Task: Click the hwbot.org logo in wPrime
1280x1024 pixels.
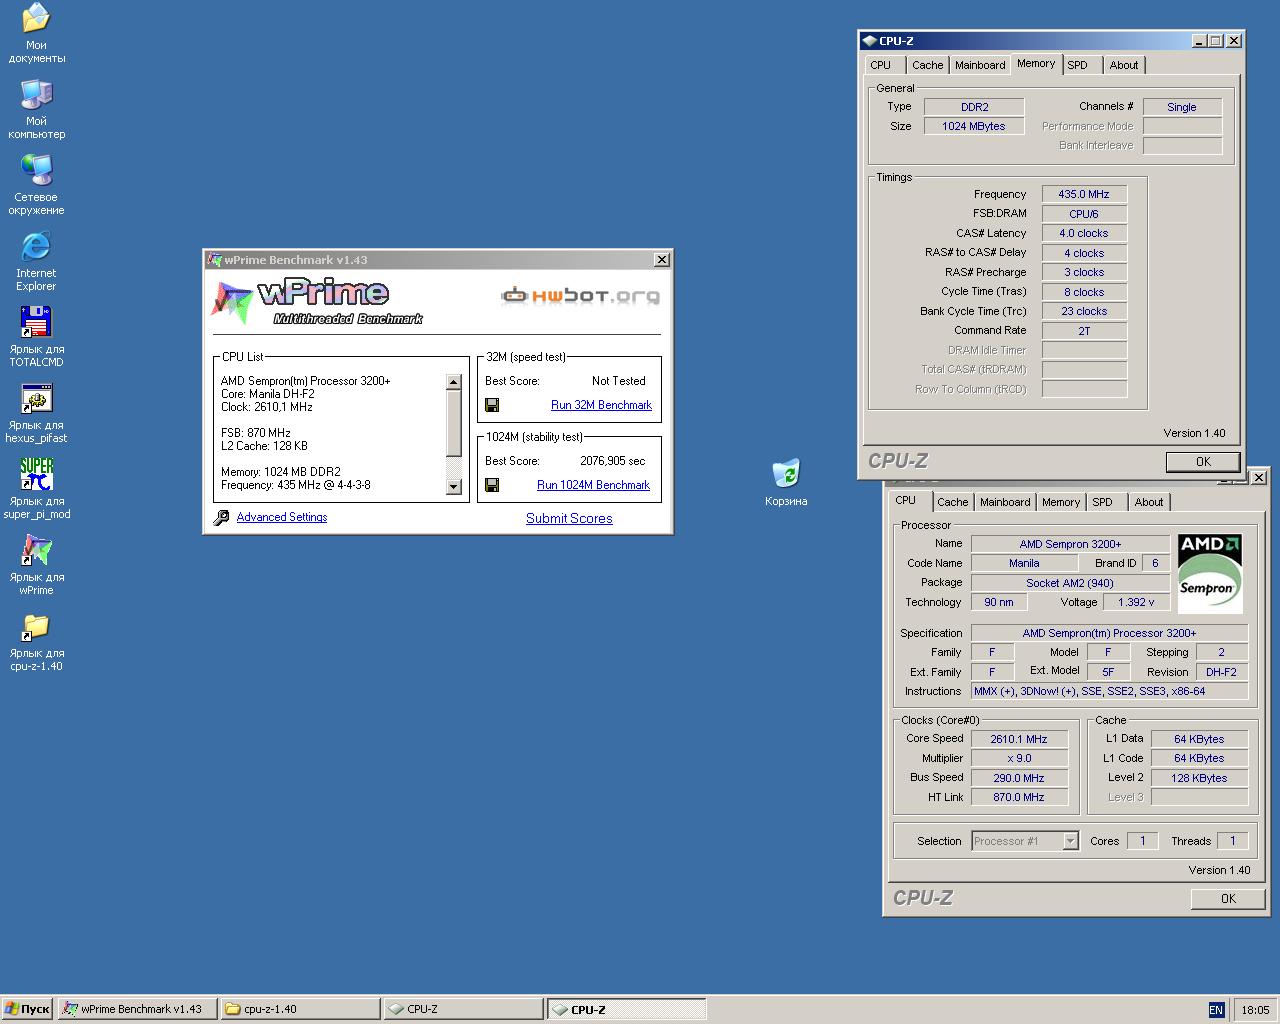Action: tap(580, 296)
